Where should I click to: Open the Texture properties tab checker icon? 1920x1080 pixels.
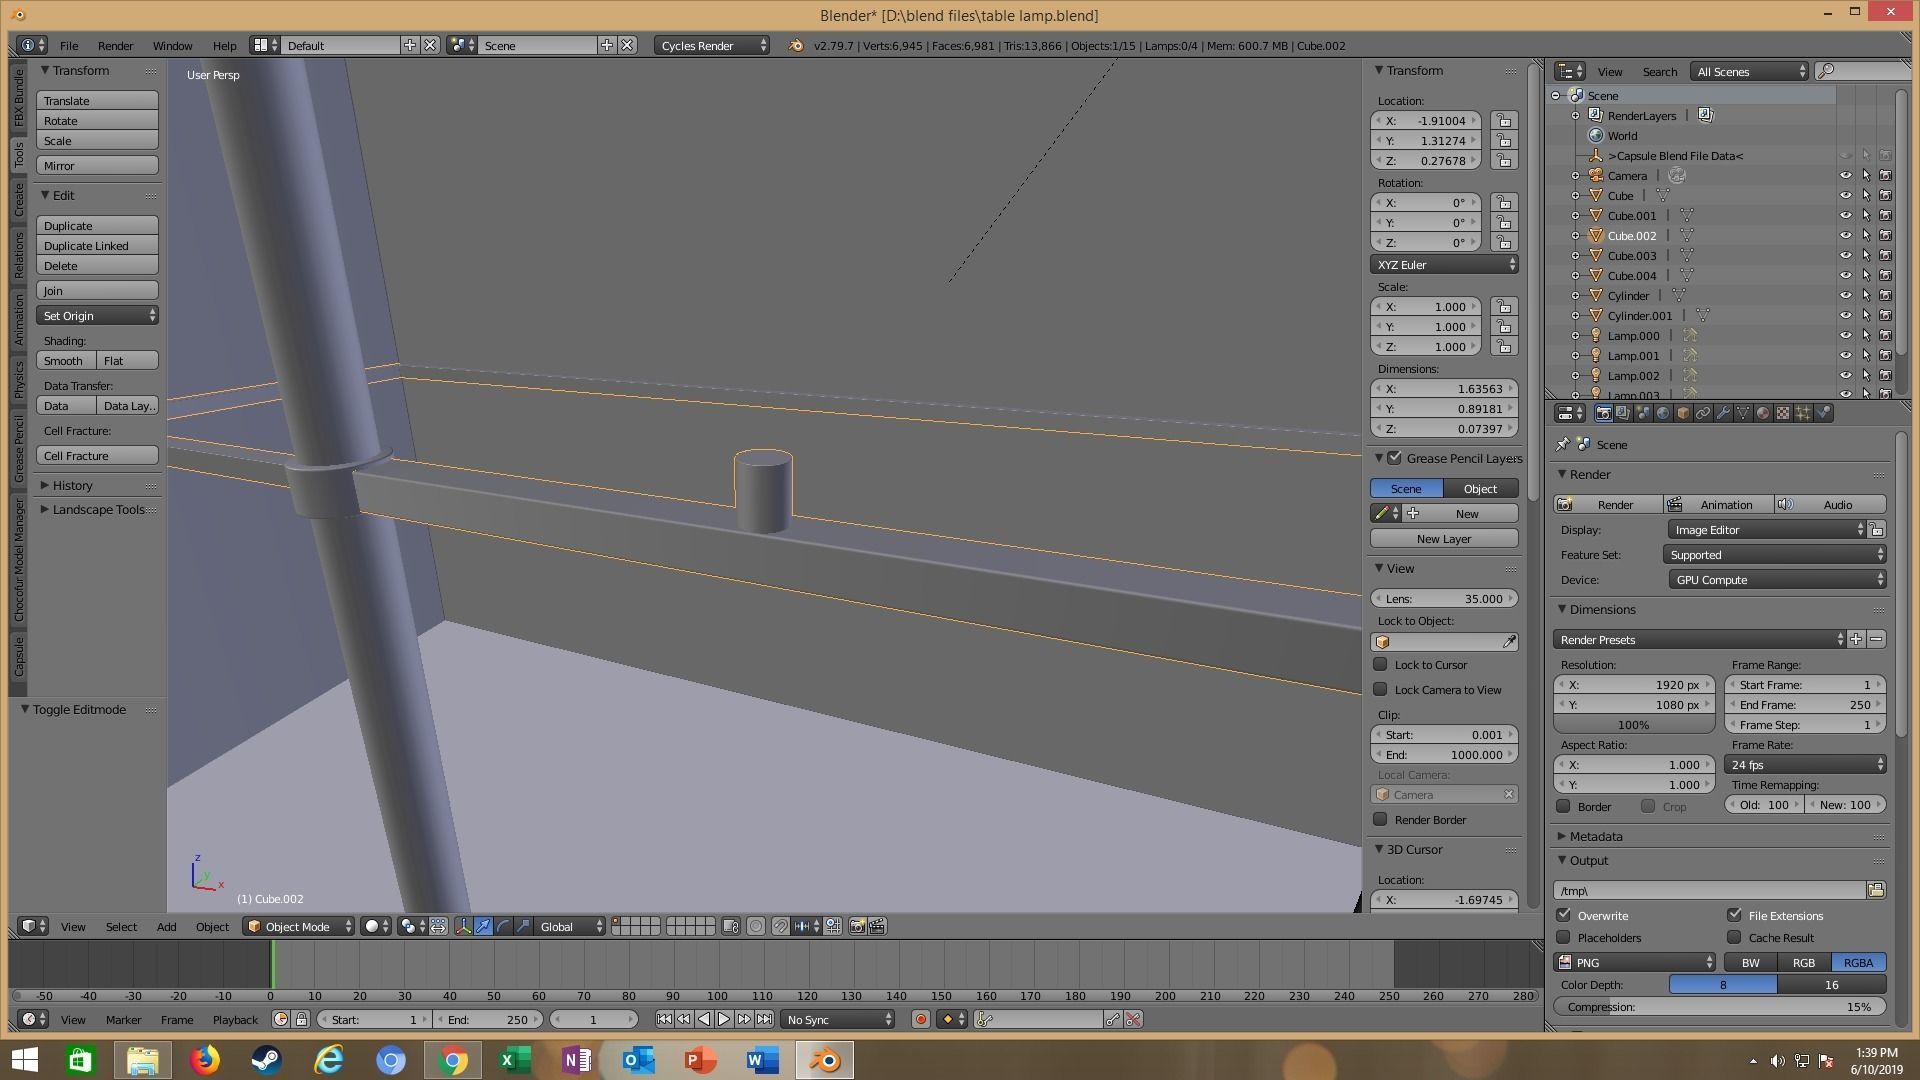point(1783,413)
